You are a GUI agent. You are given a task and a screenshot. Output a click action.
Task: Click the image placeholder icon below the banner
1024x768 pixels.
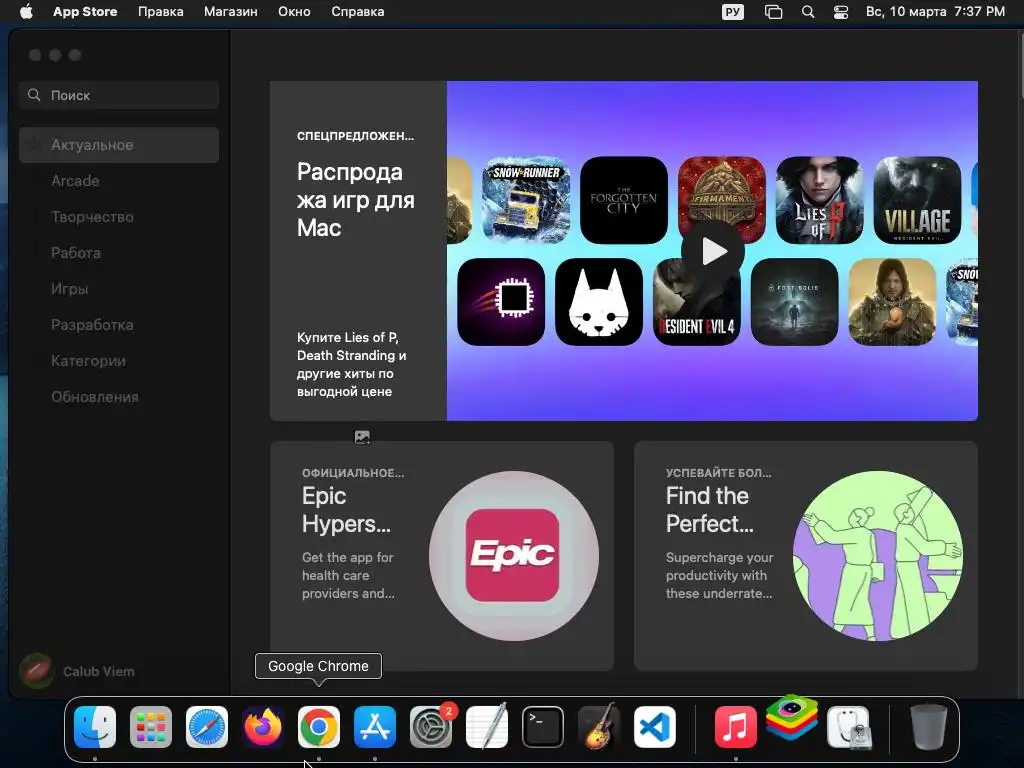click(362, 437)
